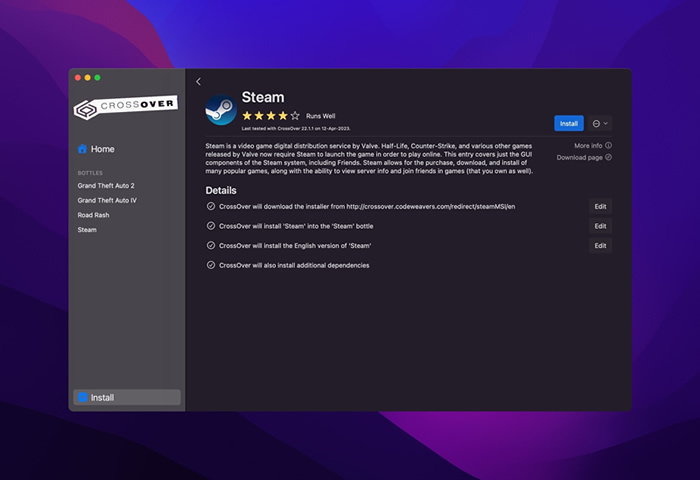Screen dimensions: 700x480
Task: Go back using the left chevron arrow
Action: (198, 81)
